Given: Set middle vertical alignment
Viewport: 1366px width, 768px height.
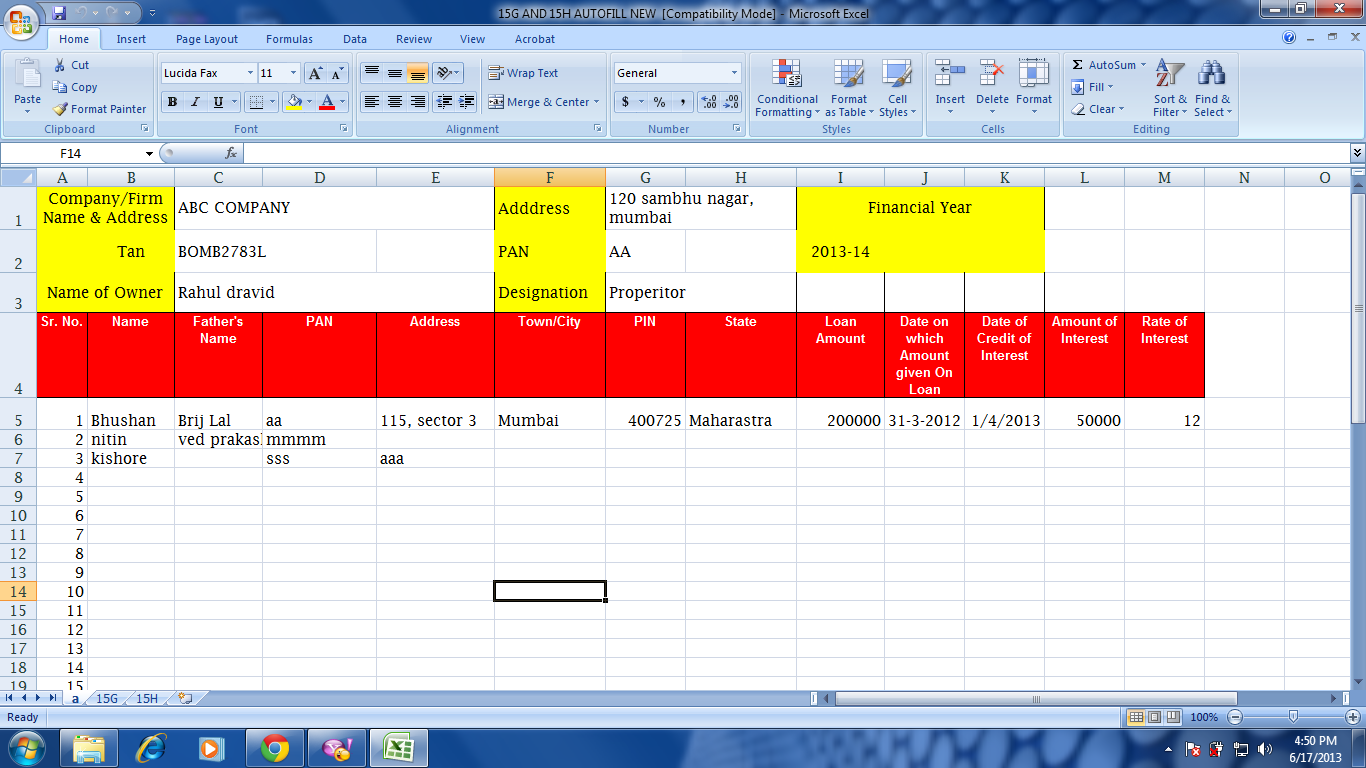Looking at the screenshot, I should click(x=395, y=73).
